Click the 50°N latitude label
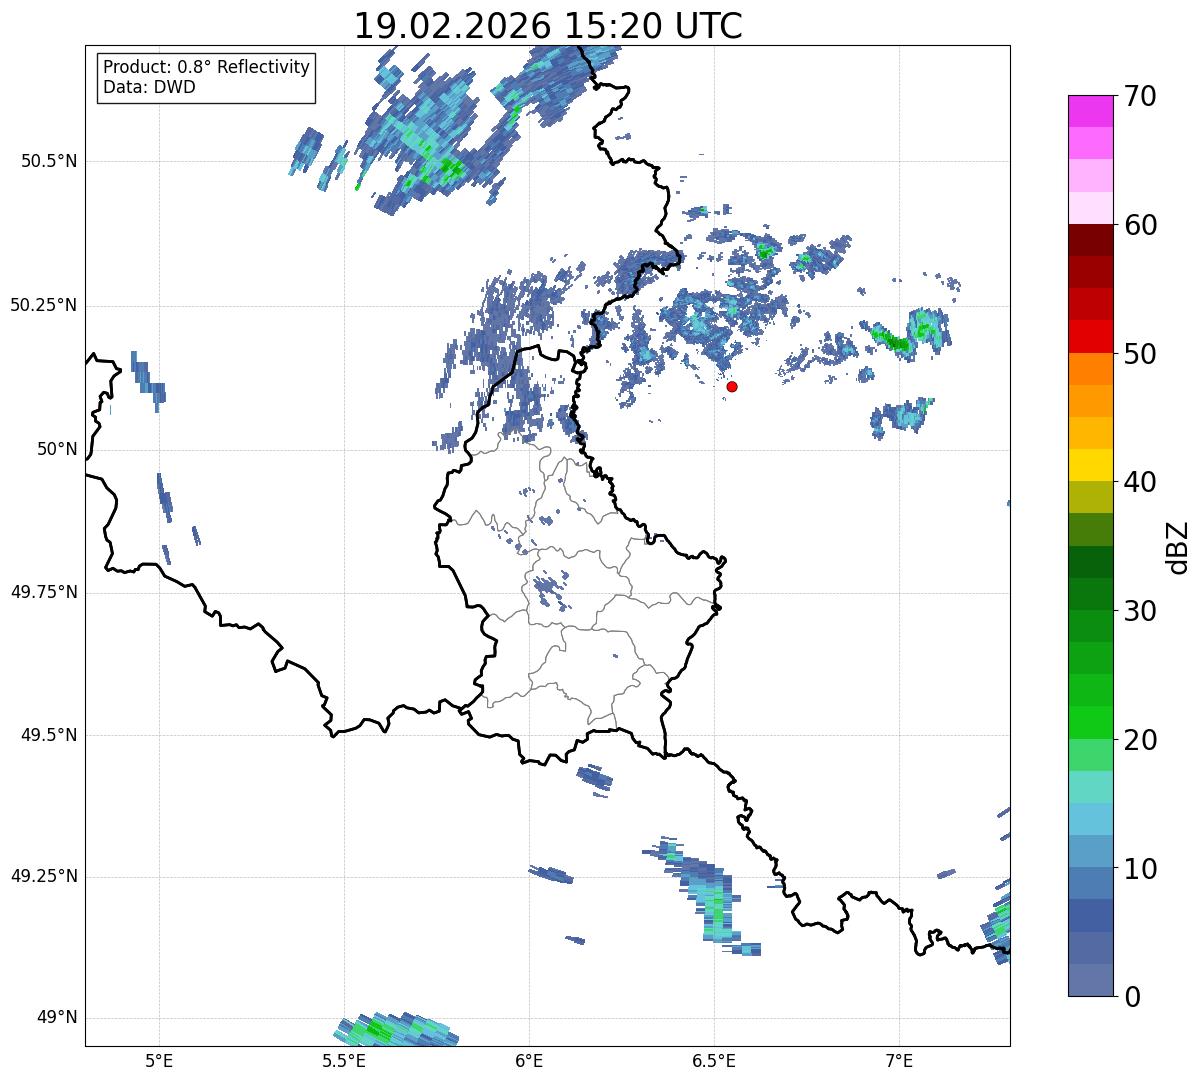This screenshot has width=1202, height=1081. 57,449
